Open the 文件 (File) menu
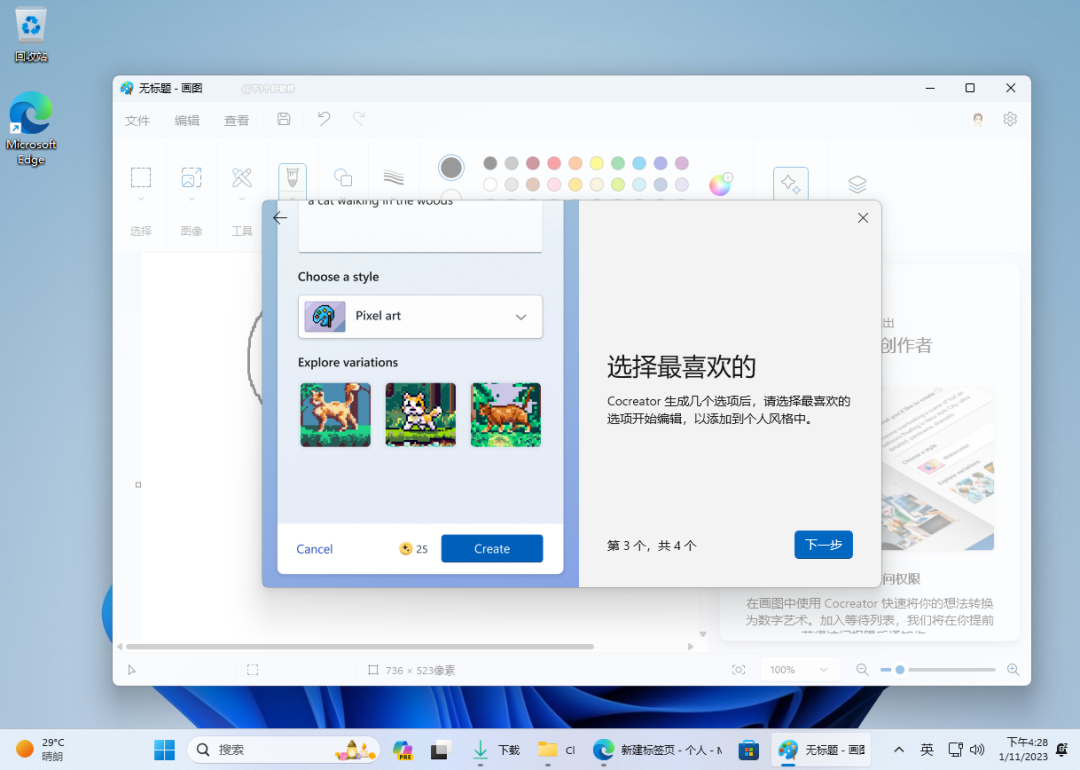The width and height of the screenshot is (1080, 770). (137, 120)
